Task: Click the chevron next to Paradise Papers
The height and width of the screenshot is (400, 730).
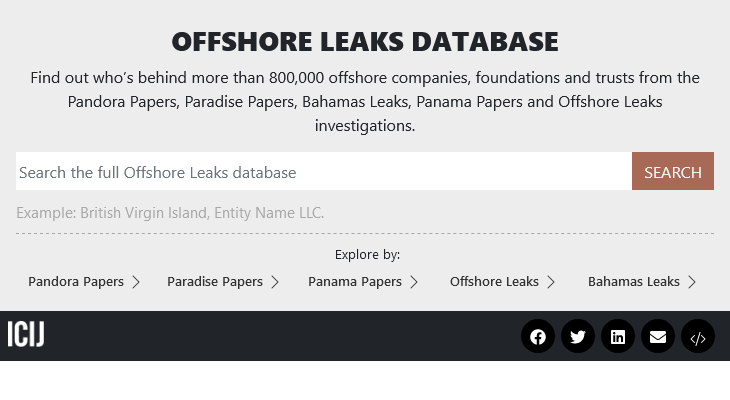Action: coord(275,282)
